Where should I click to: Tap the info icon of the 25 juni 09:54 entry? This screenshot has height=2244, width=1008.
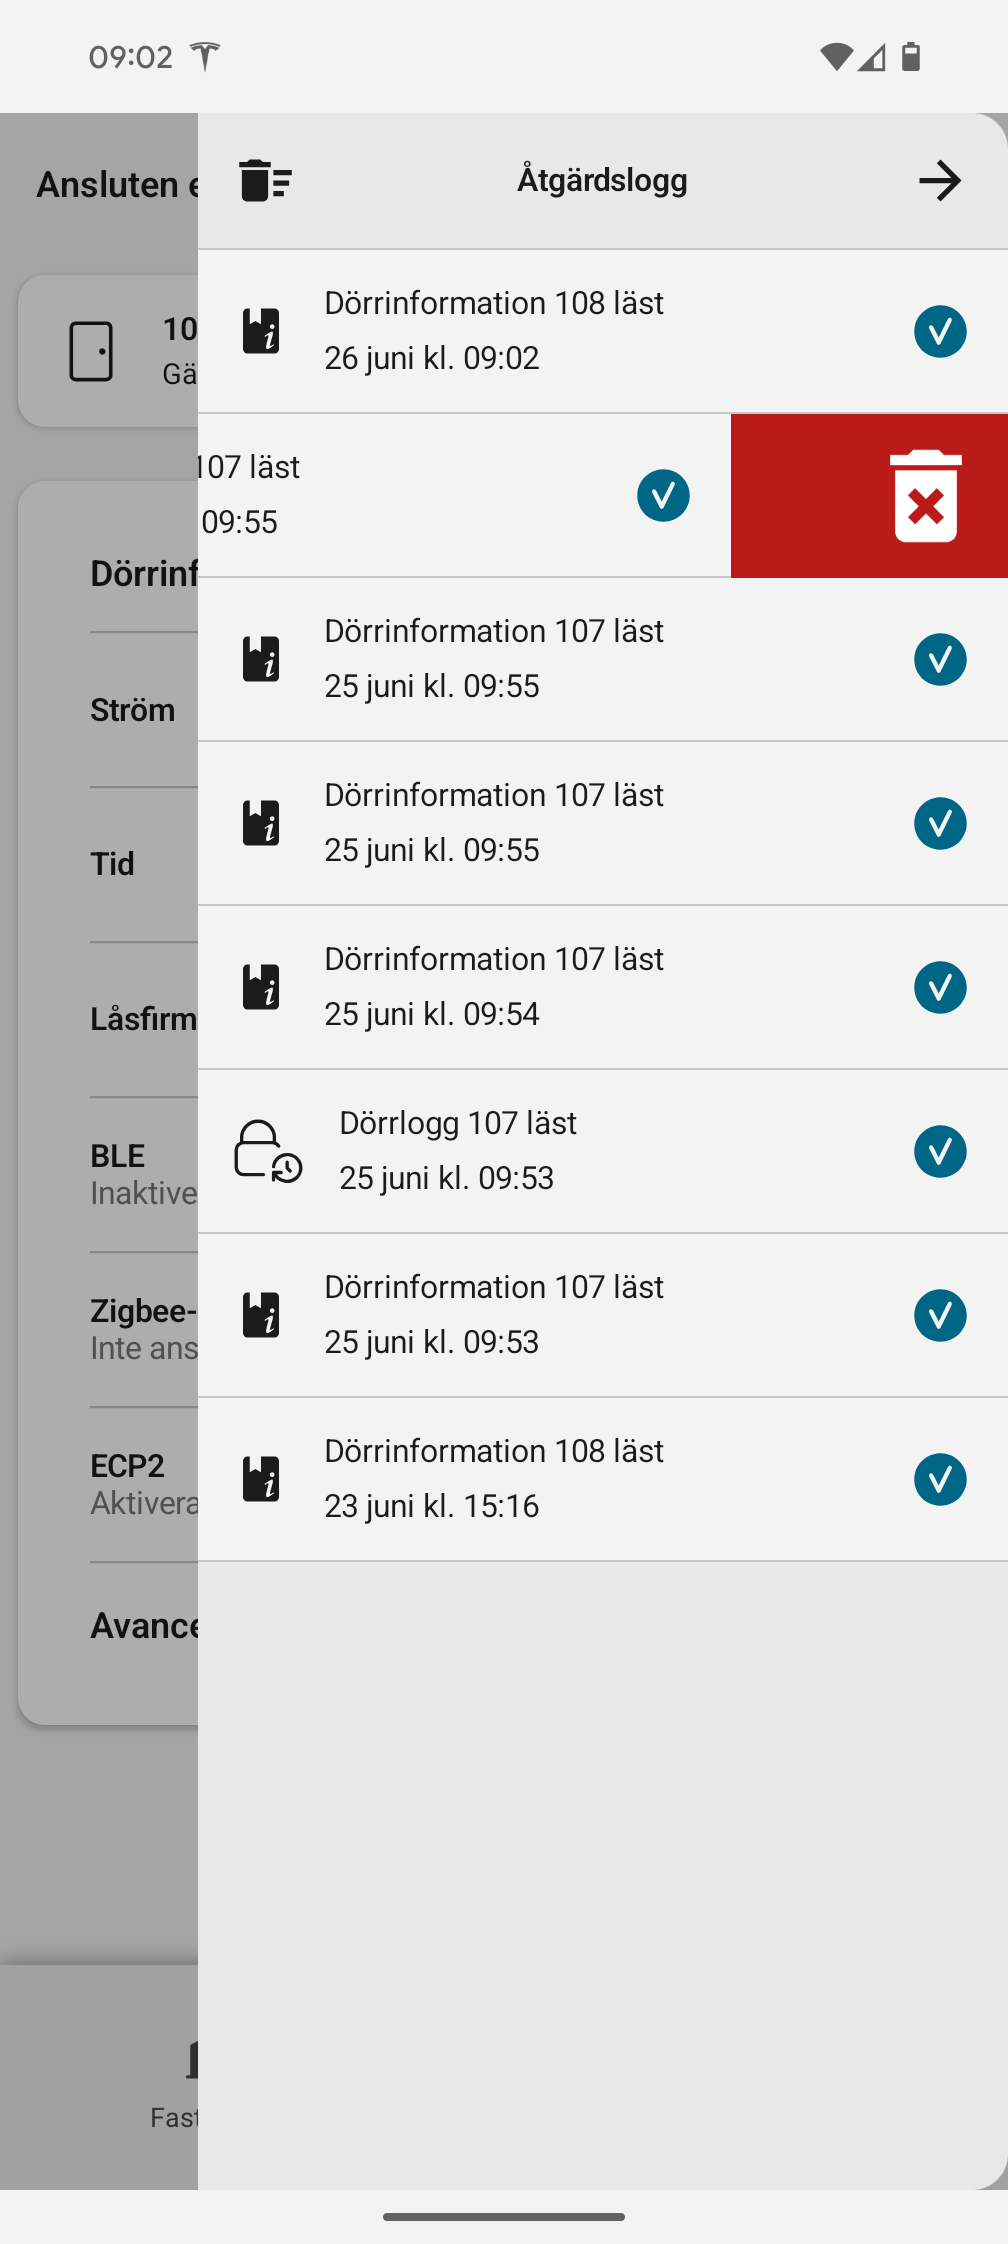point(261,987)
